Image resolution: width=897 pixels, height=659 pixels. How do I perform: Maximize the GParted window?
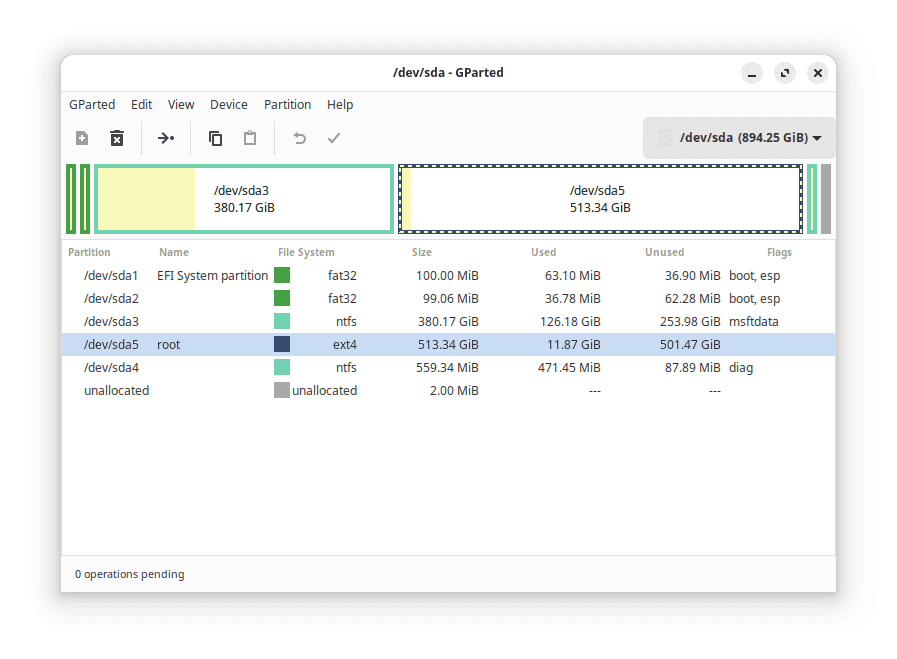[785, 73]
